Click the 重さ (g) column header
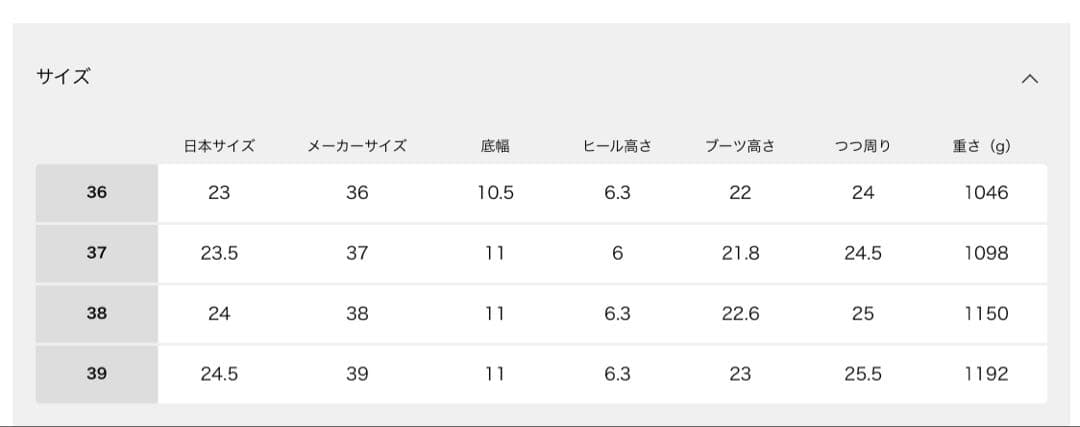 click(982, 146)
